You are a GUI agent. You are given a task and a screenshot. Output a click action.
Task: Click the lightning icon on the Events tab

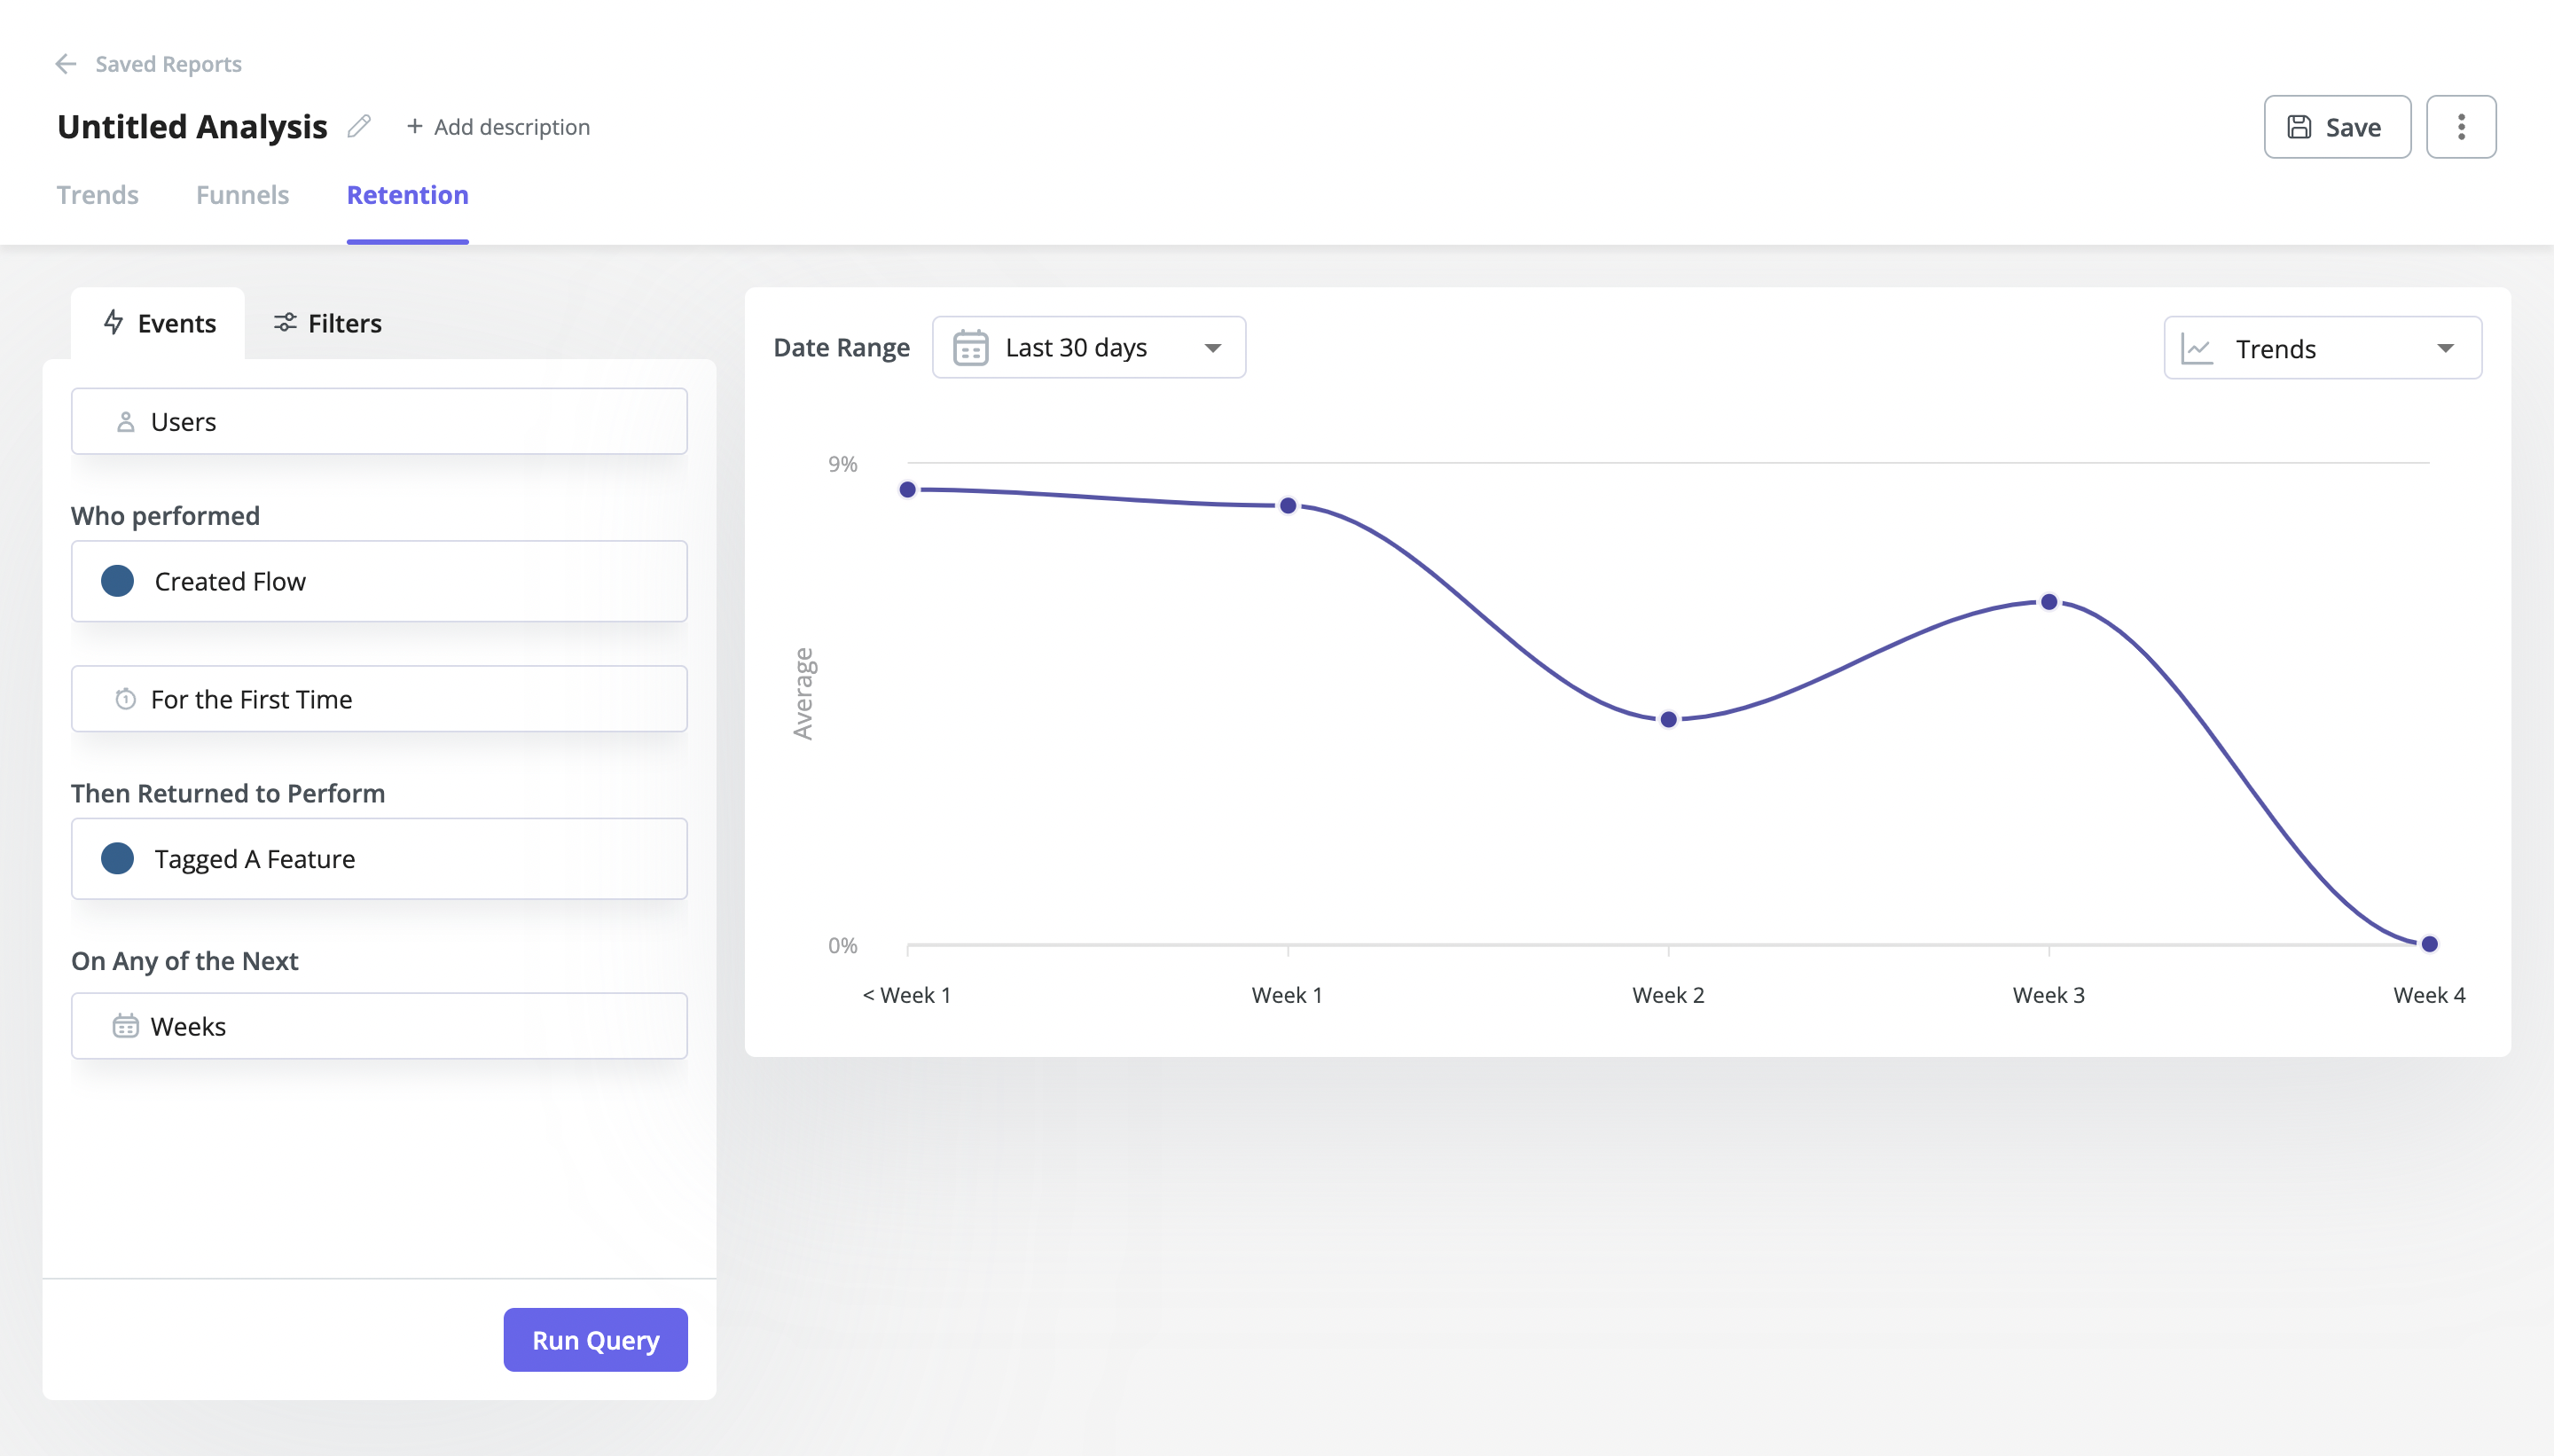coord(113,322)
